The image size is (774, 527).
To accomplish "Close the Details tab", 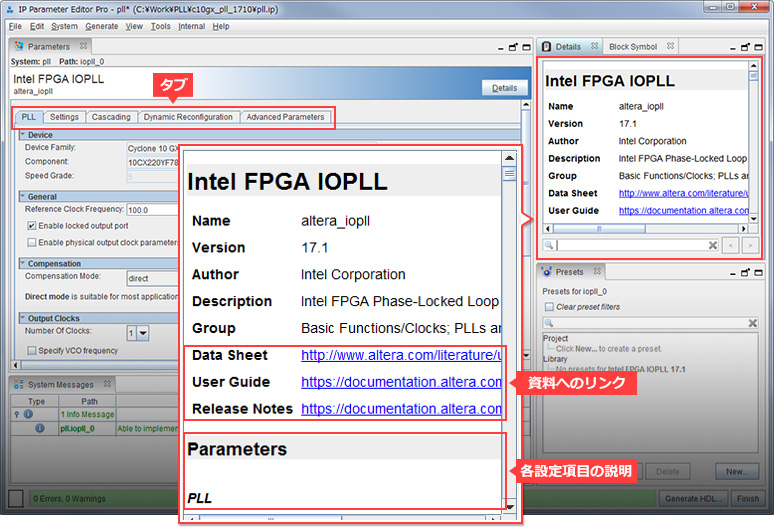I will coord(594,46).
